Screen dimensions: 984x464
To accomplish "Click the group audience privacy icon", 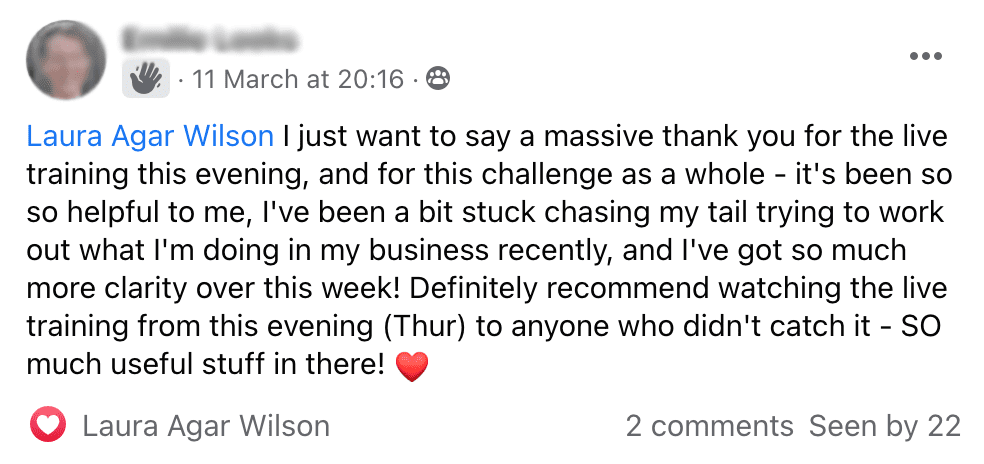I will point(437,78).
